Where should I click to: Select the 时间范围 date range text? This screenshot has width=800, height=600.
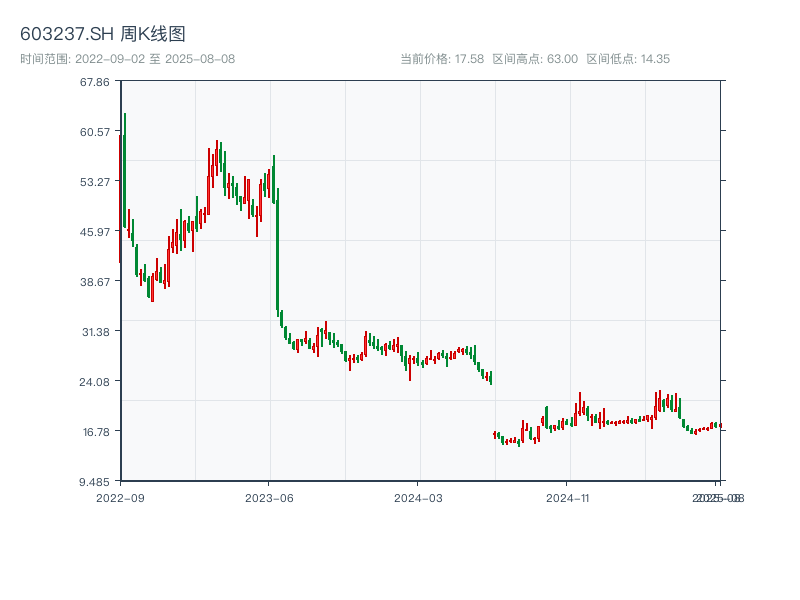pos(127,59)
